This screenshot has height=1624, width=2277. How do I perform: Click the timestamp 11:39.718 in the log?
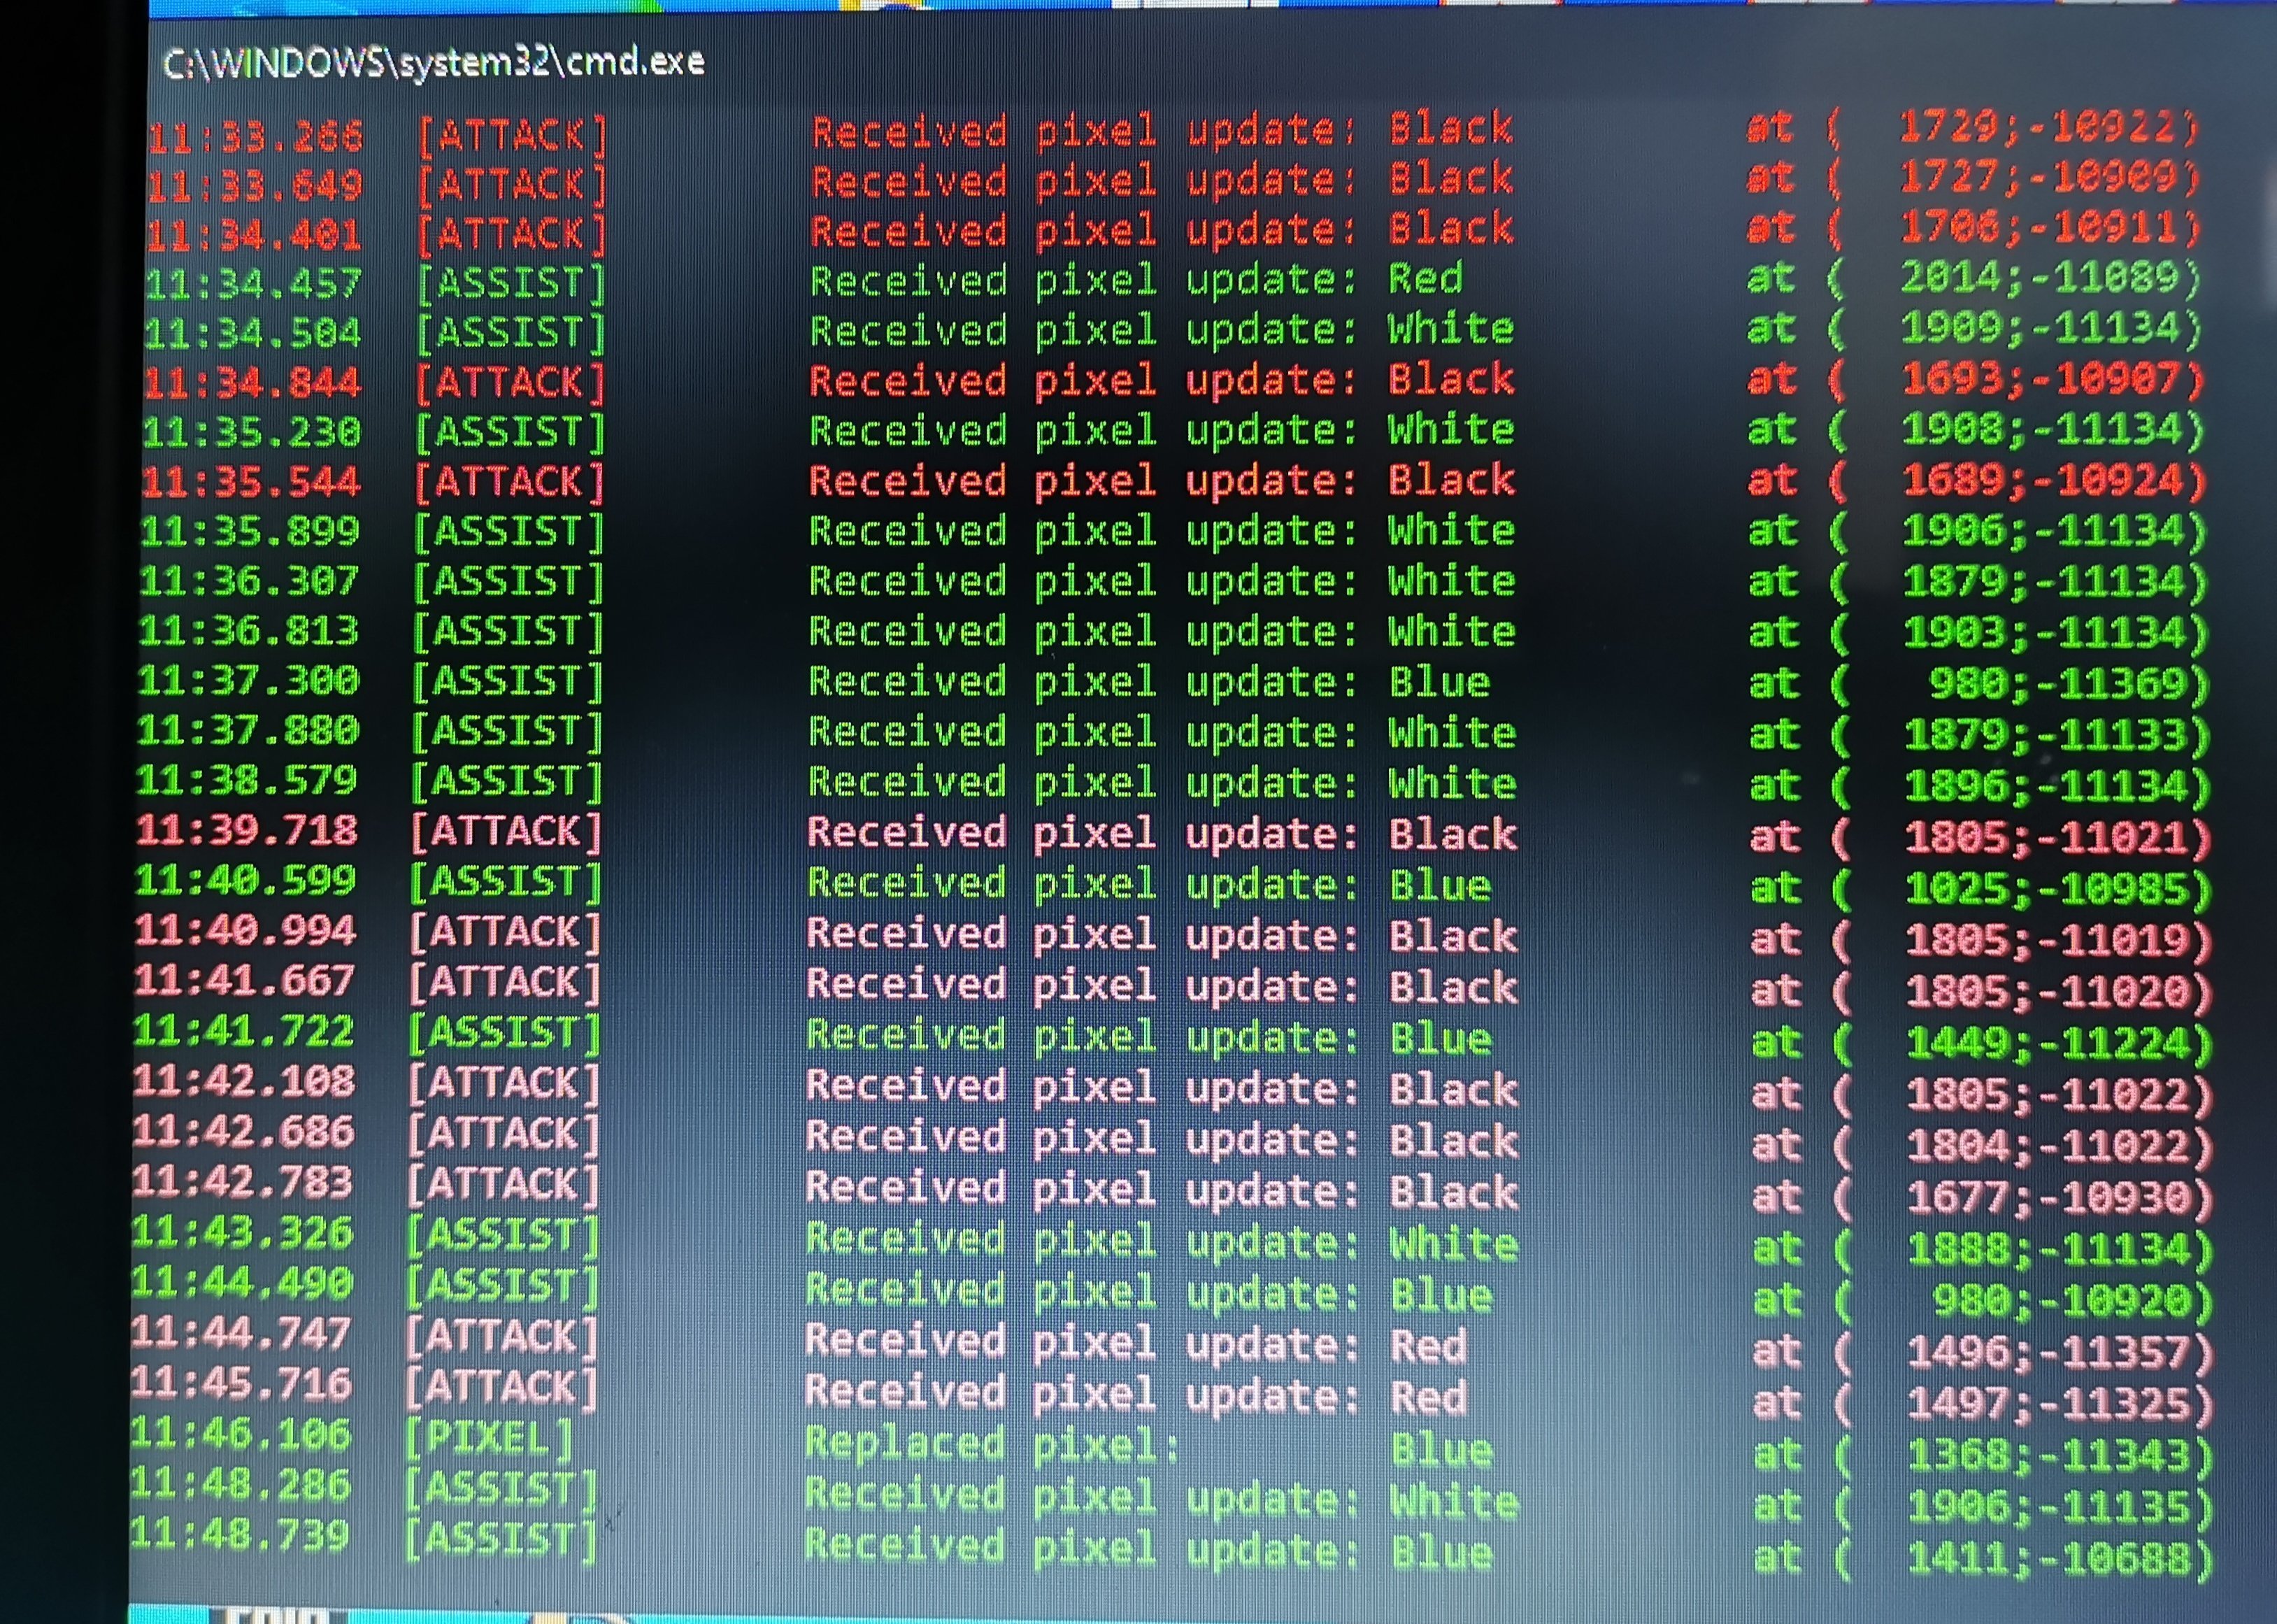(247, 831)
